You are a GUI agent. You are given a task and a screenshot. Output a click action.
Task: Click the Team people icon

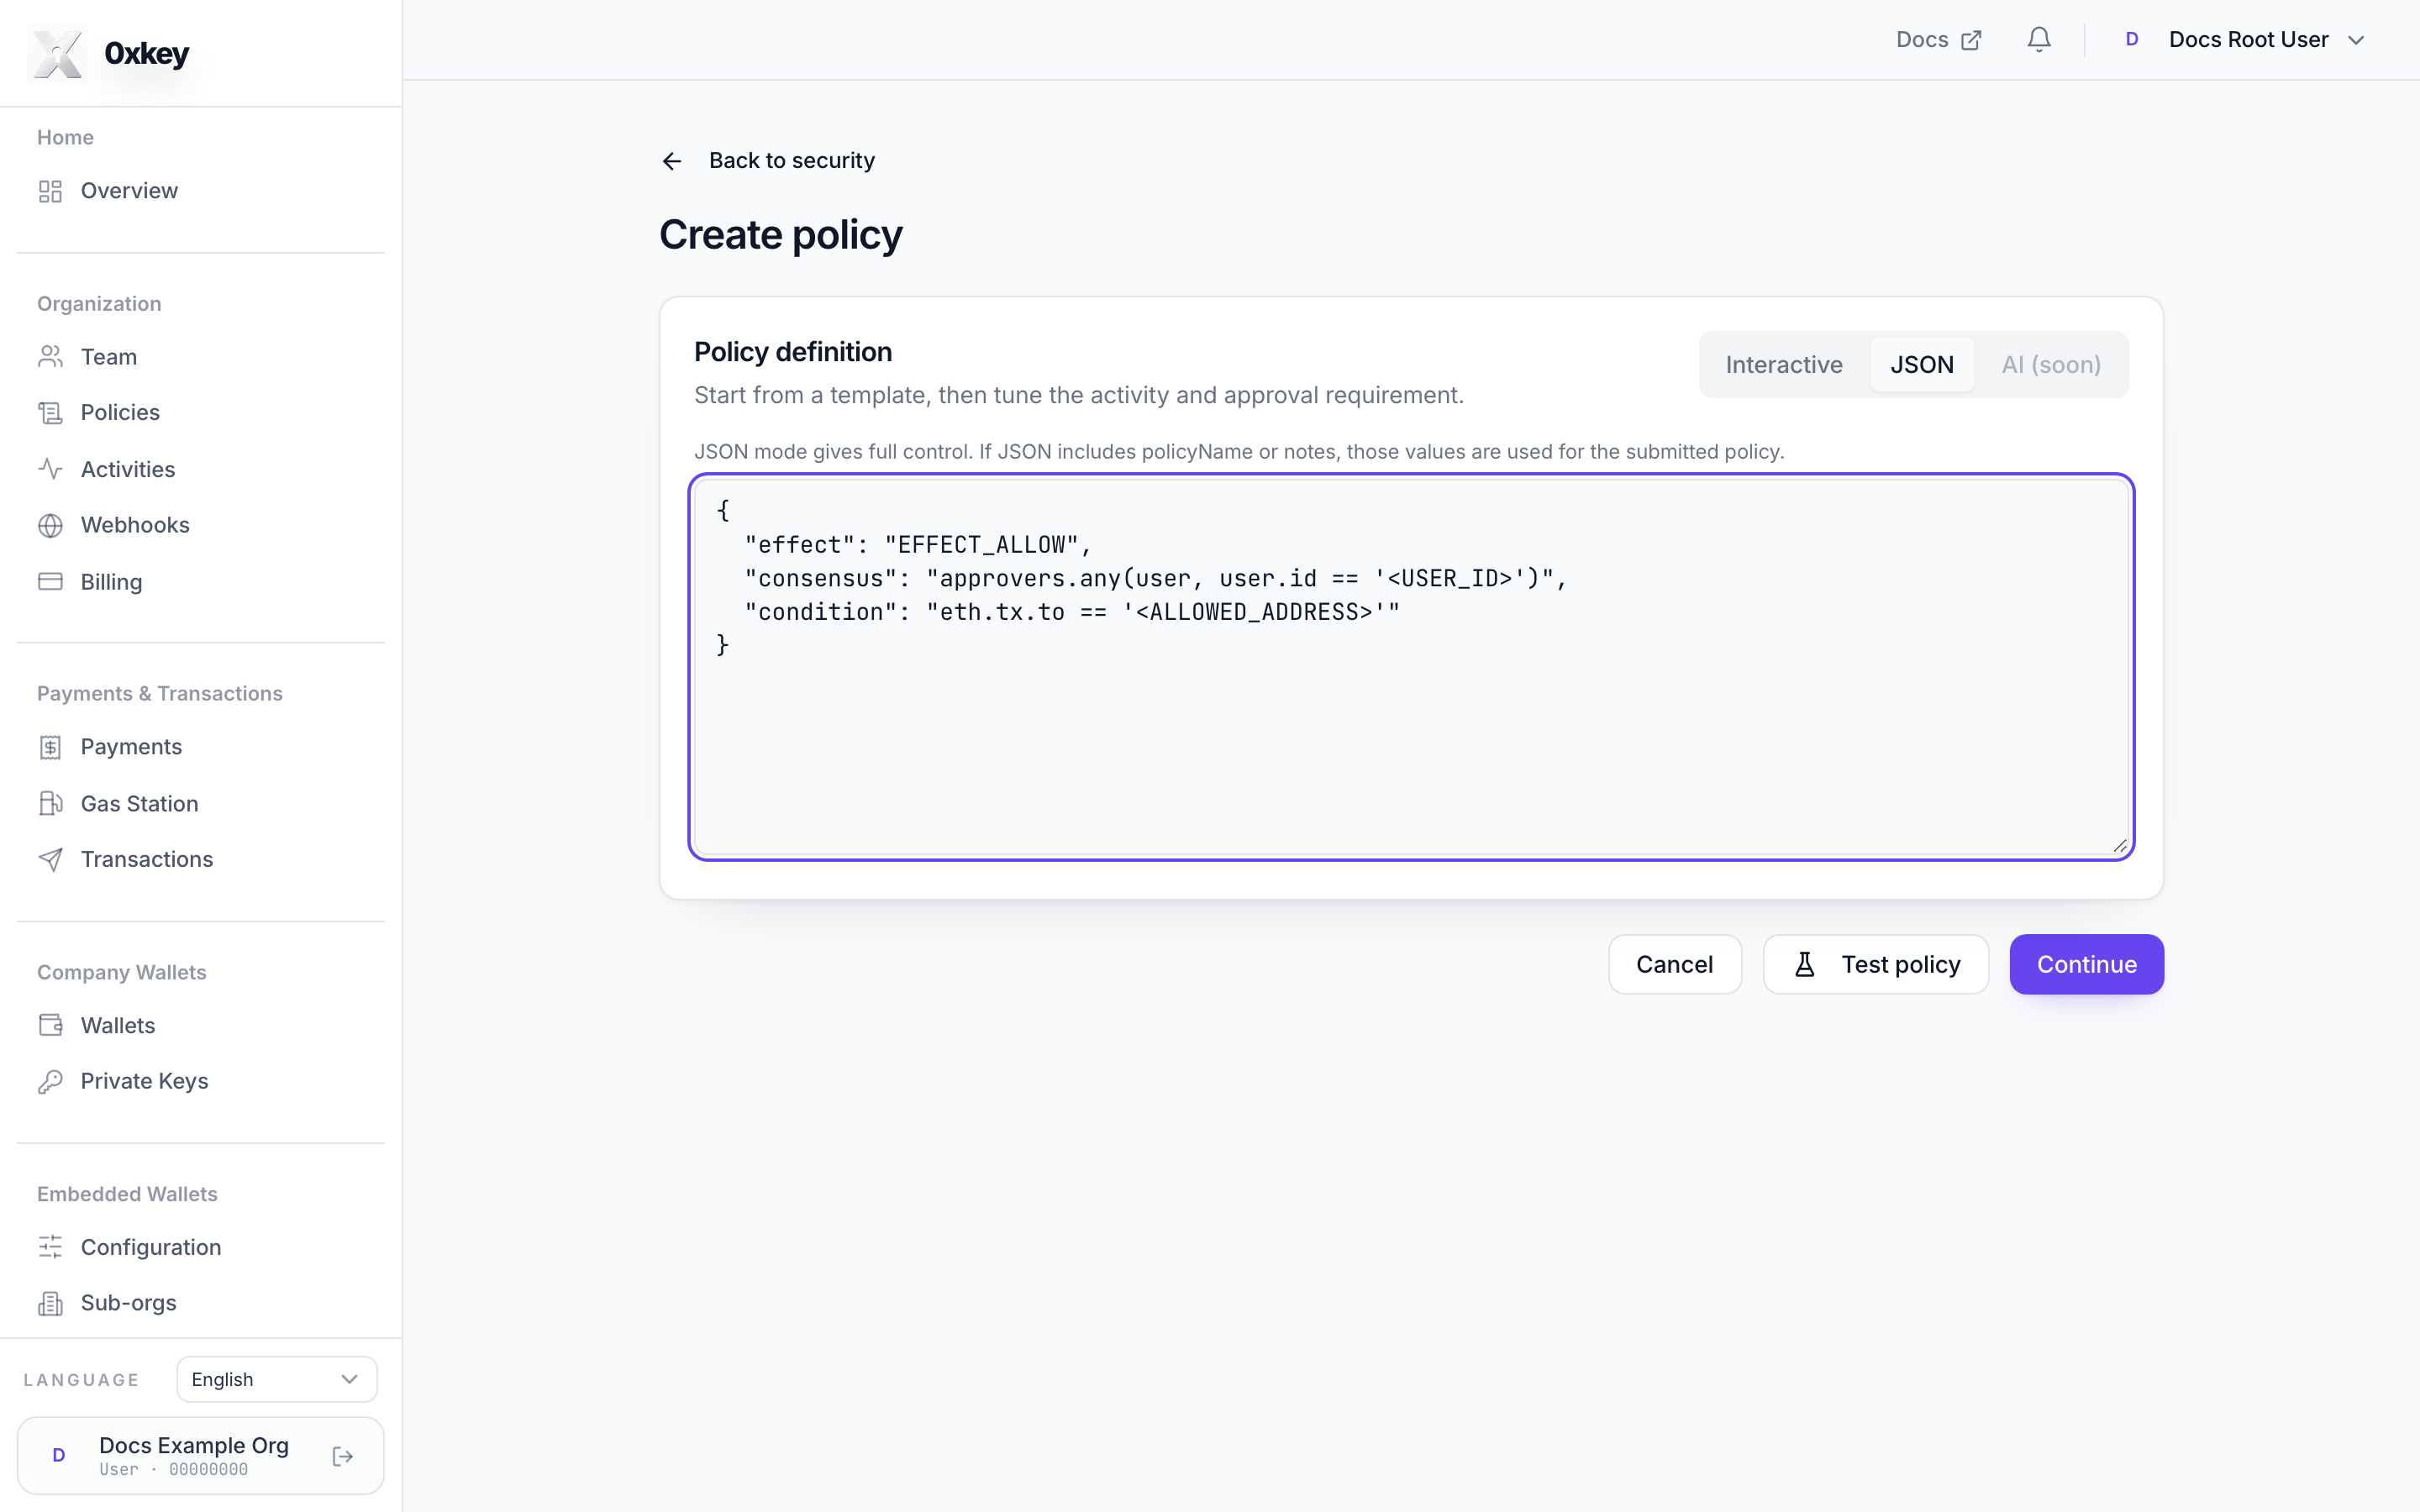50,357
